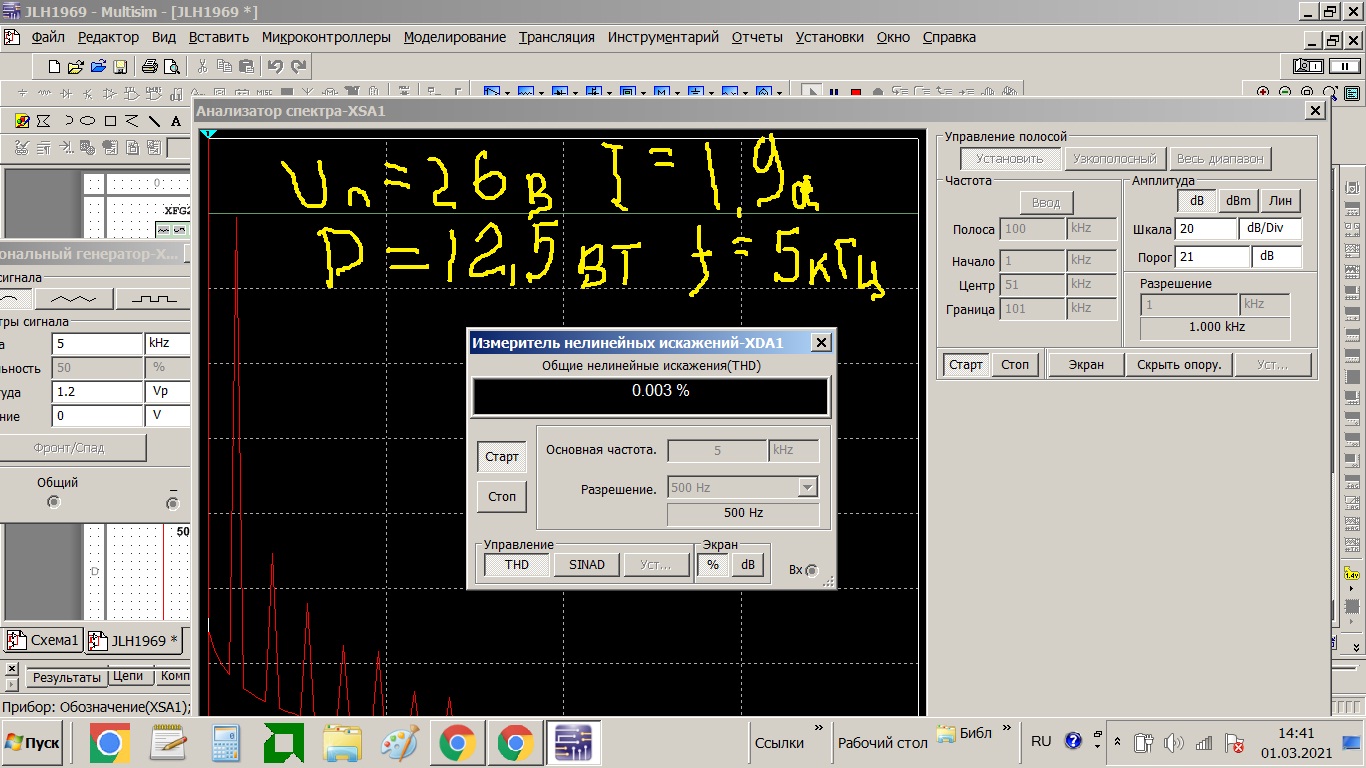Click Скрыть опору. button

pos(1179,364)
